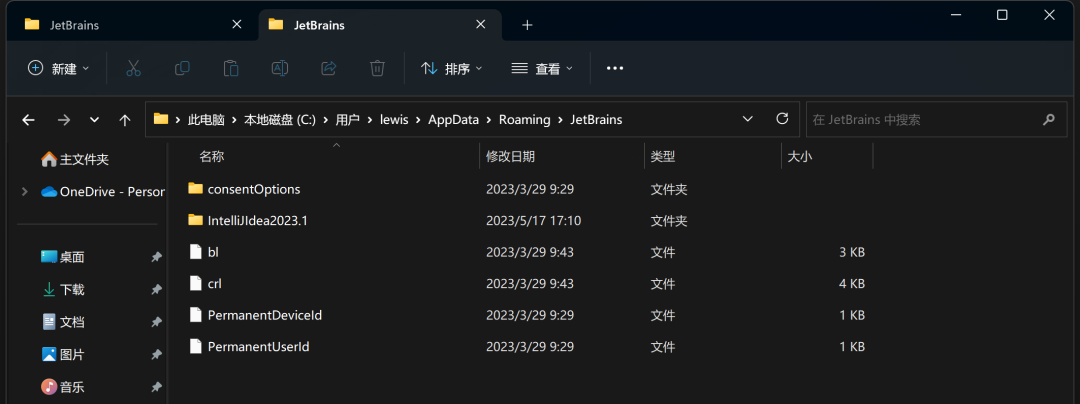Select the PermanentUserId file name

point(258,347)
